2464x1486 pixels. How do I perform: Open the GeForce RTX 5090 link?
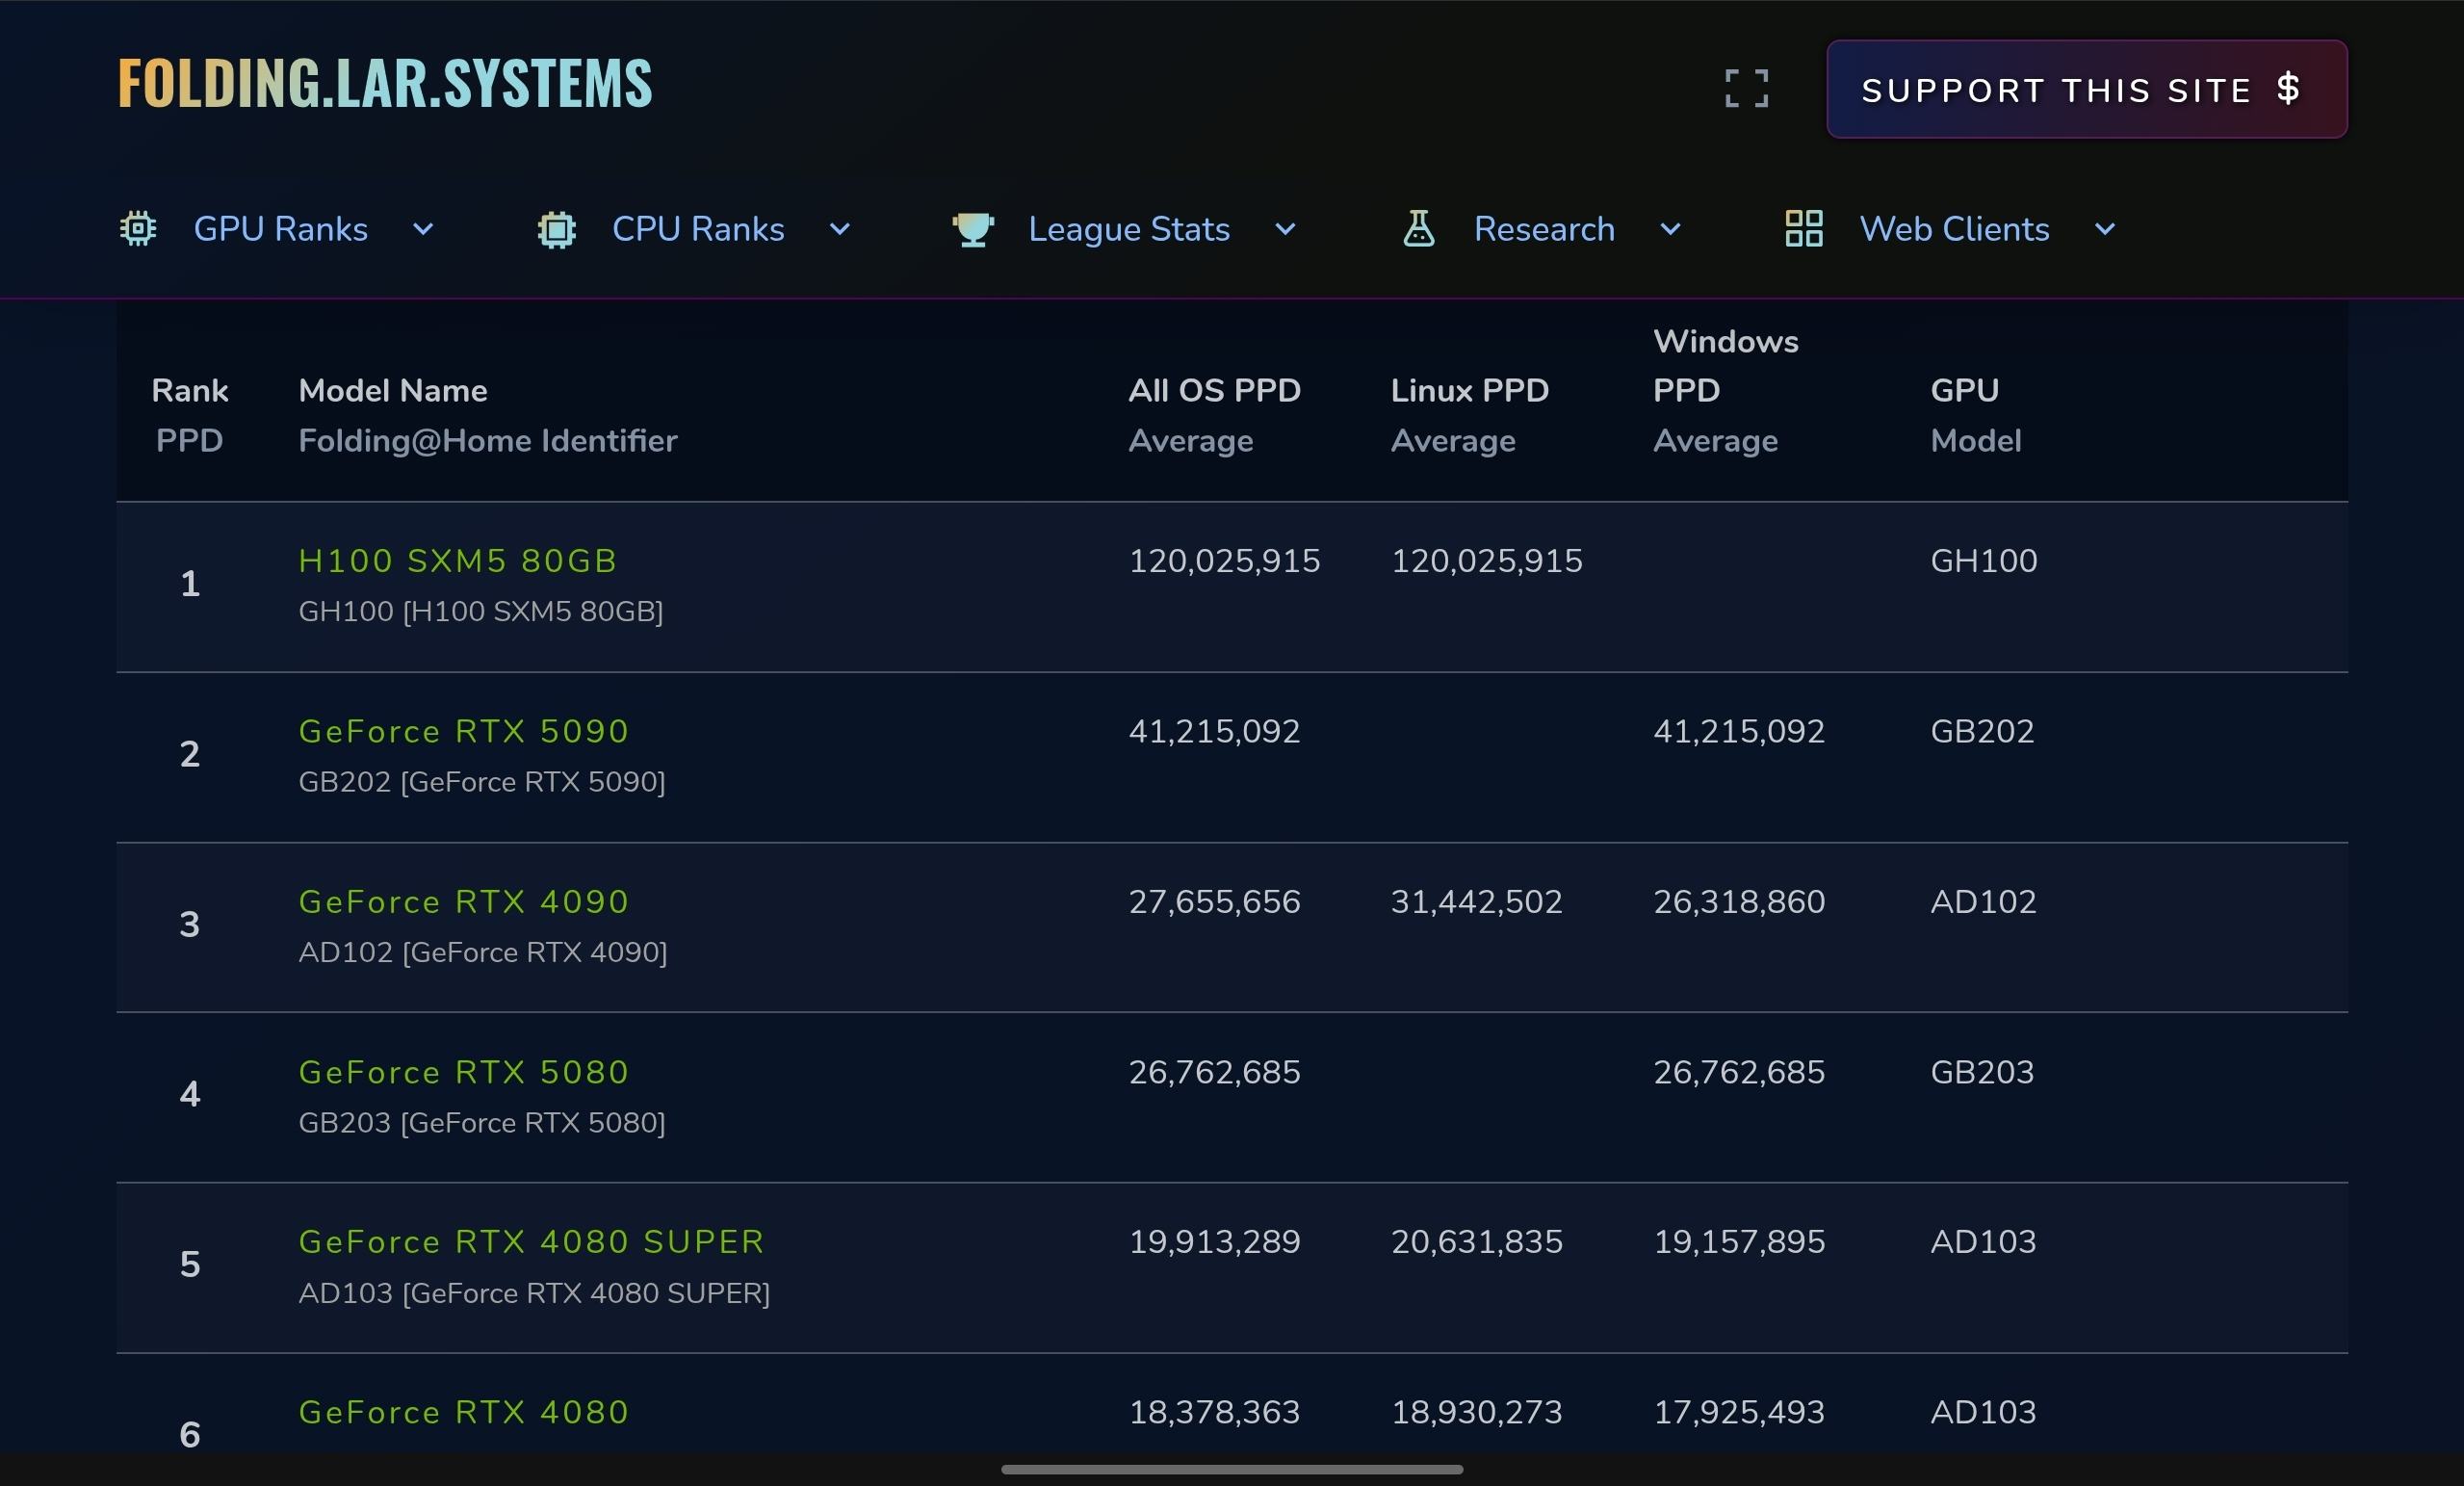click(464, 731)
